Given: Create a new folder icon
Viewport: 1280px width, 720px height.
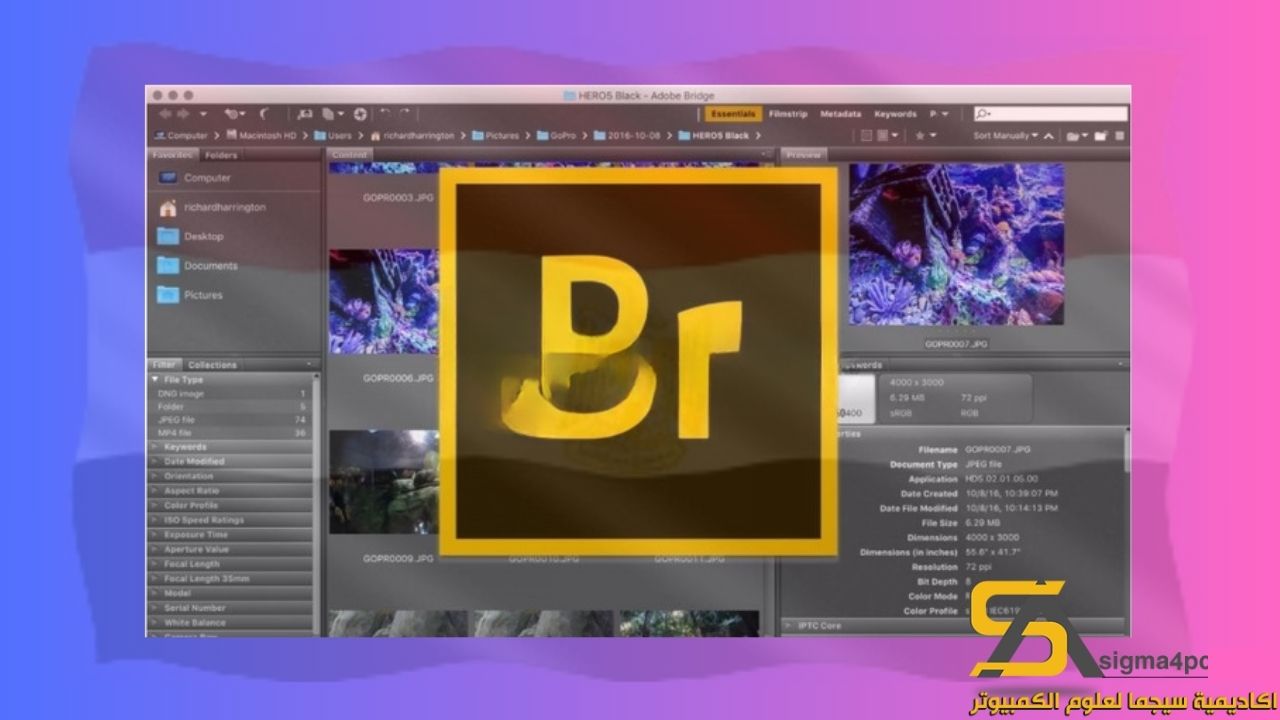Looking at the screenshot, I should [x=1101, y=135].
